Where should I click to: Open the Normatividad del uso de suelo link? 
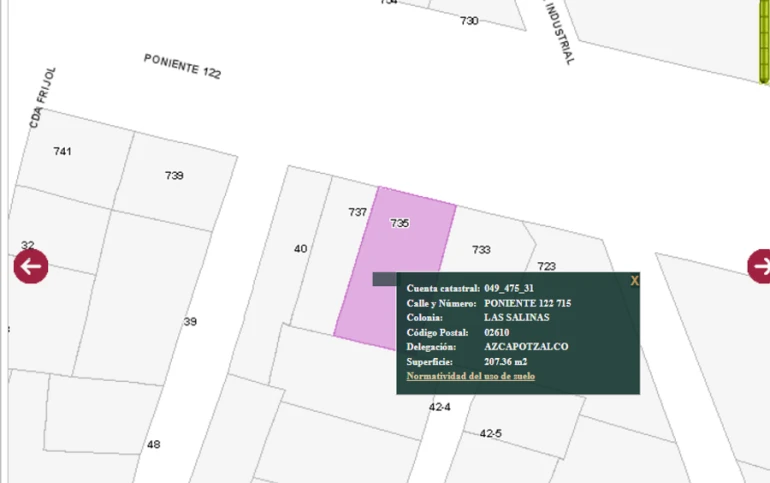(x=470, y=376)
